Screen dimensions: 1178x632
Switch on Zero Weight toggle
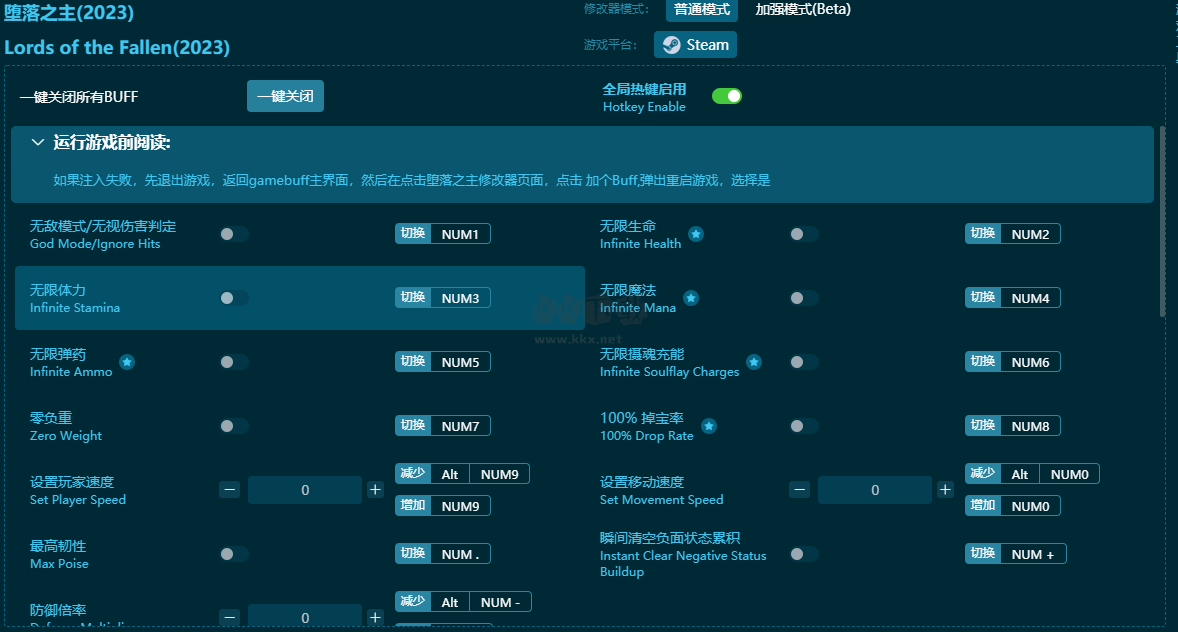point(234,426)
